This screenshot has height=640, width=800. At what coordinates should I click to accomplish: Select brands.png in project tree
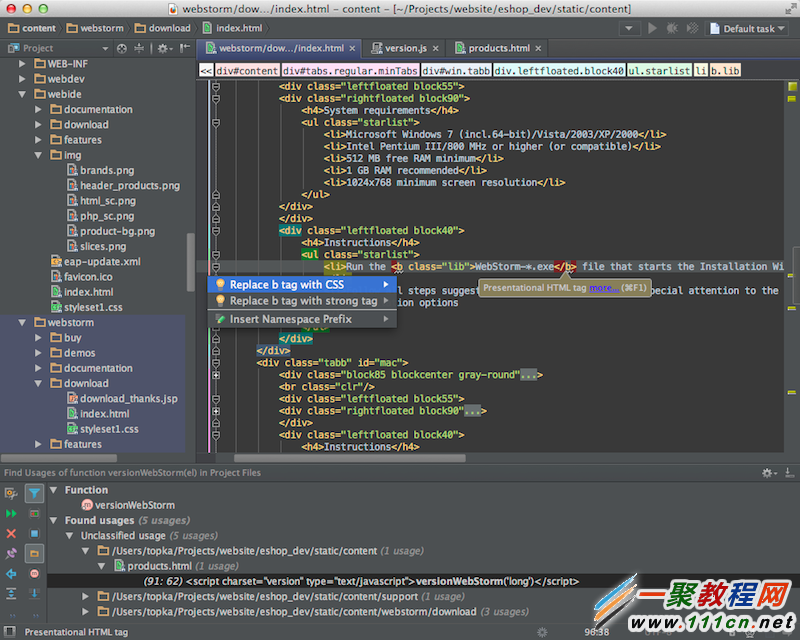101,170
